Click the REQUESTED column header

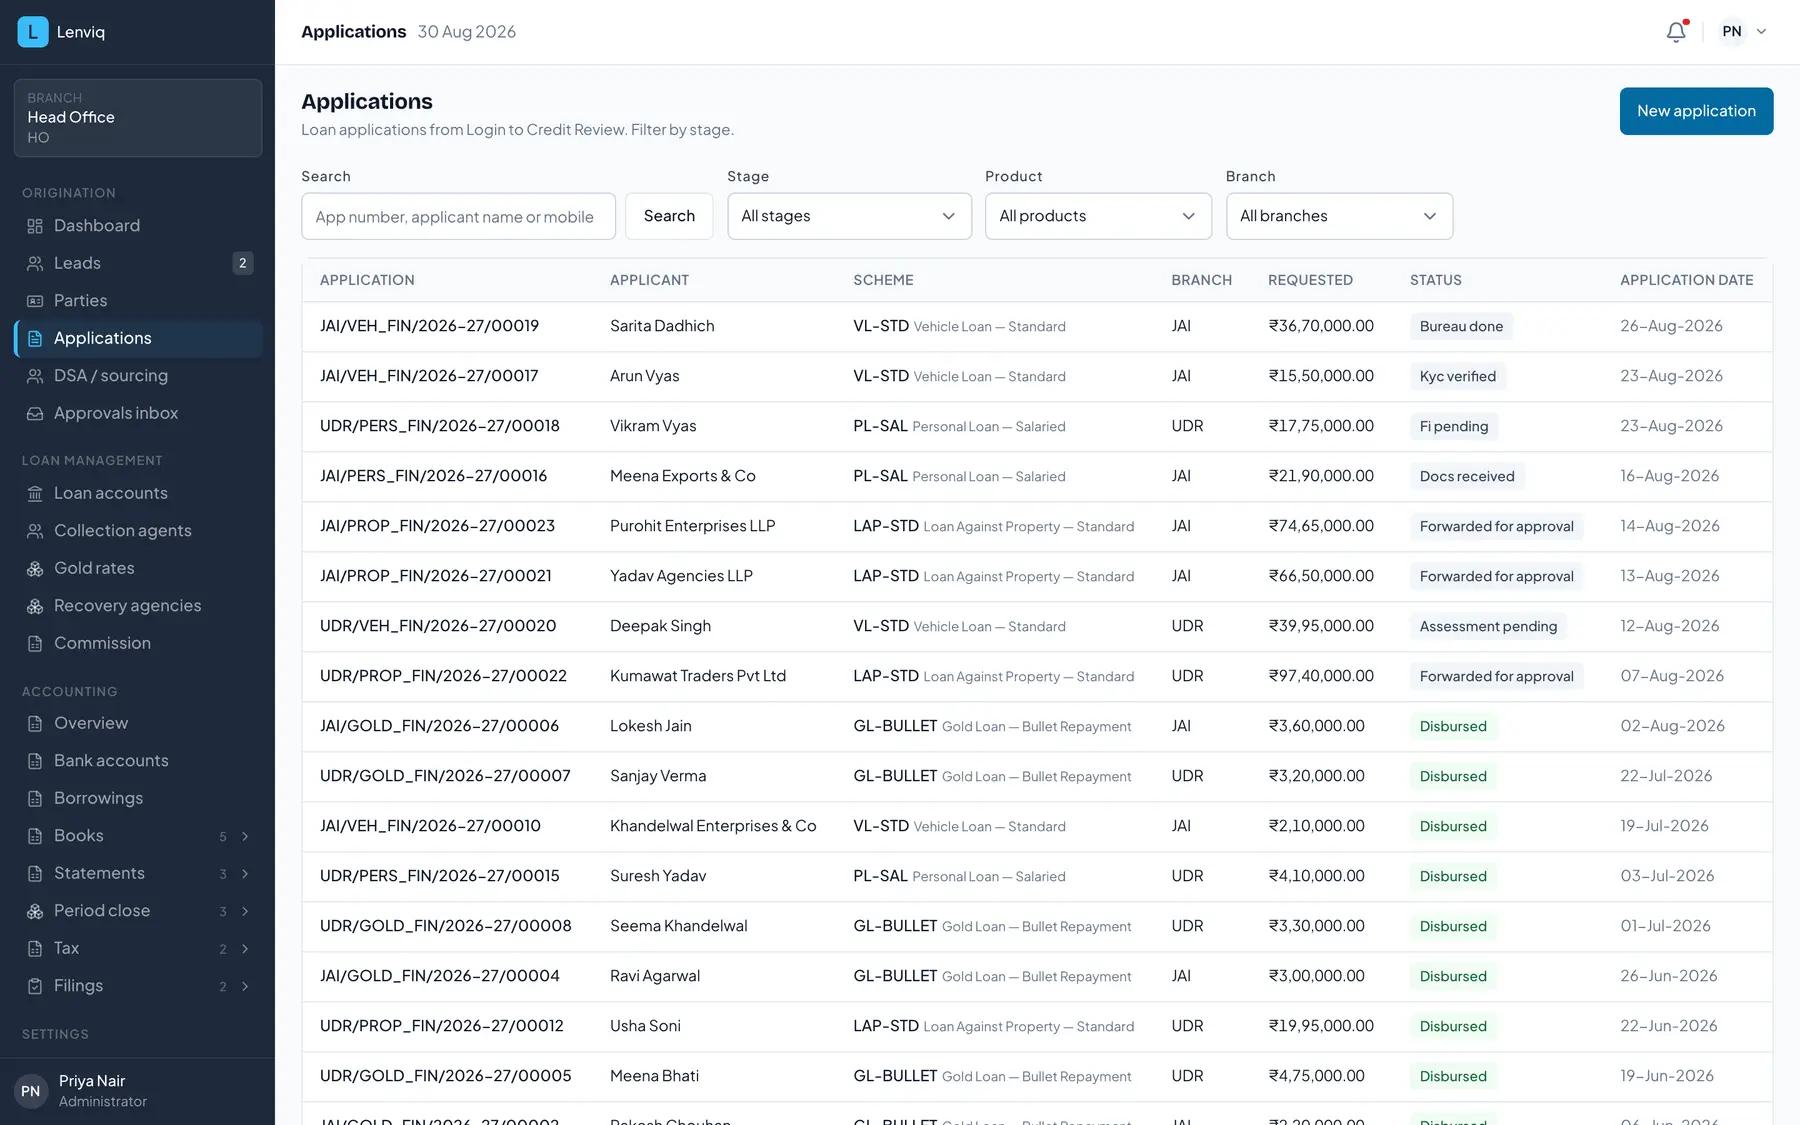[1310, 280]
